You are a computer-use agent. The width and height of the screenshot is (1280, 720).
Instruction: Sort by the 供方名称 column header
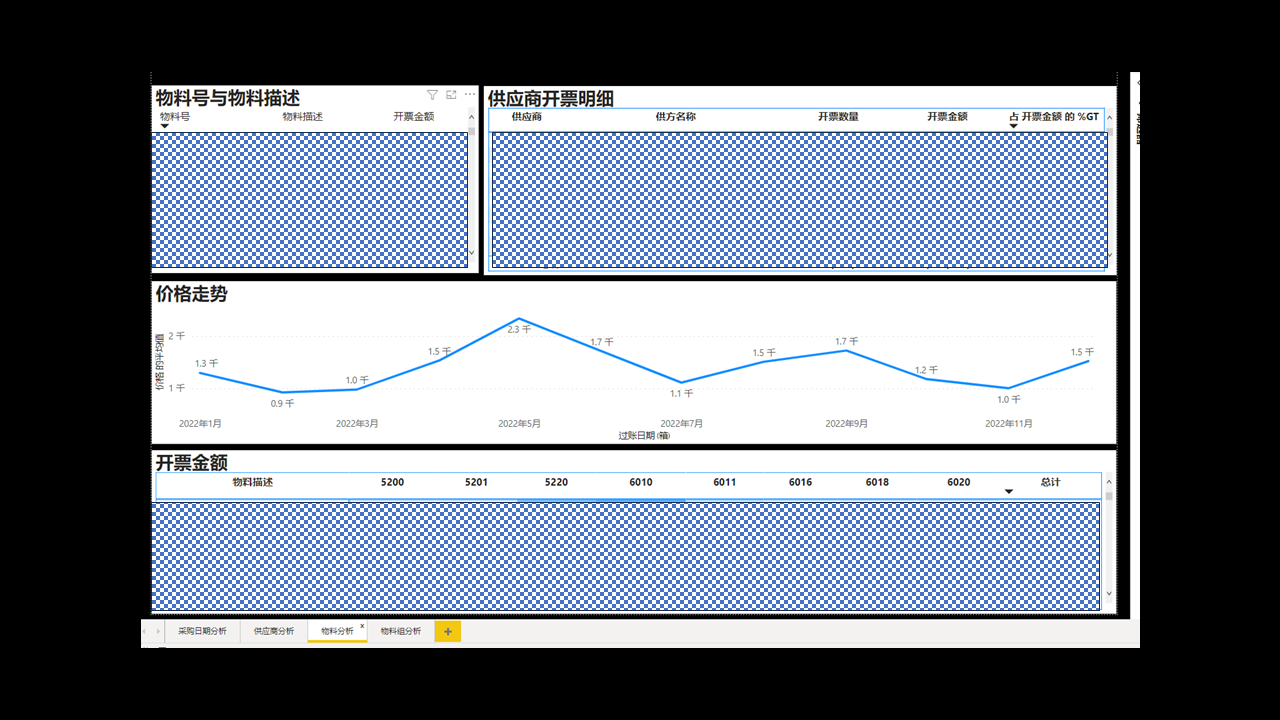pyautogui.click(x=675, y=116)
